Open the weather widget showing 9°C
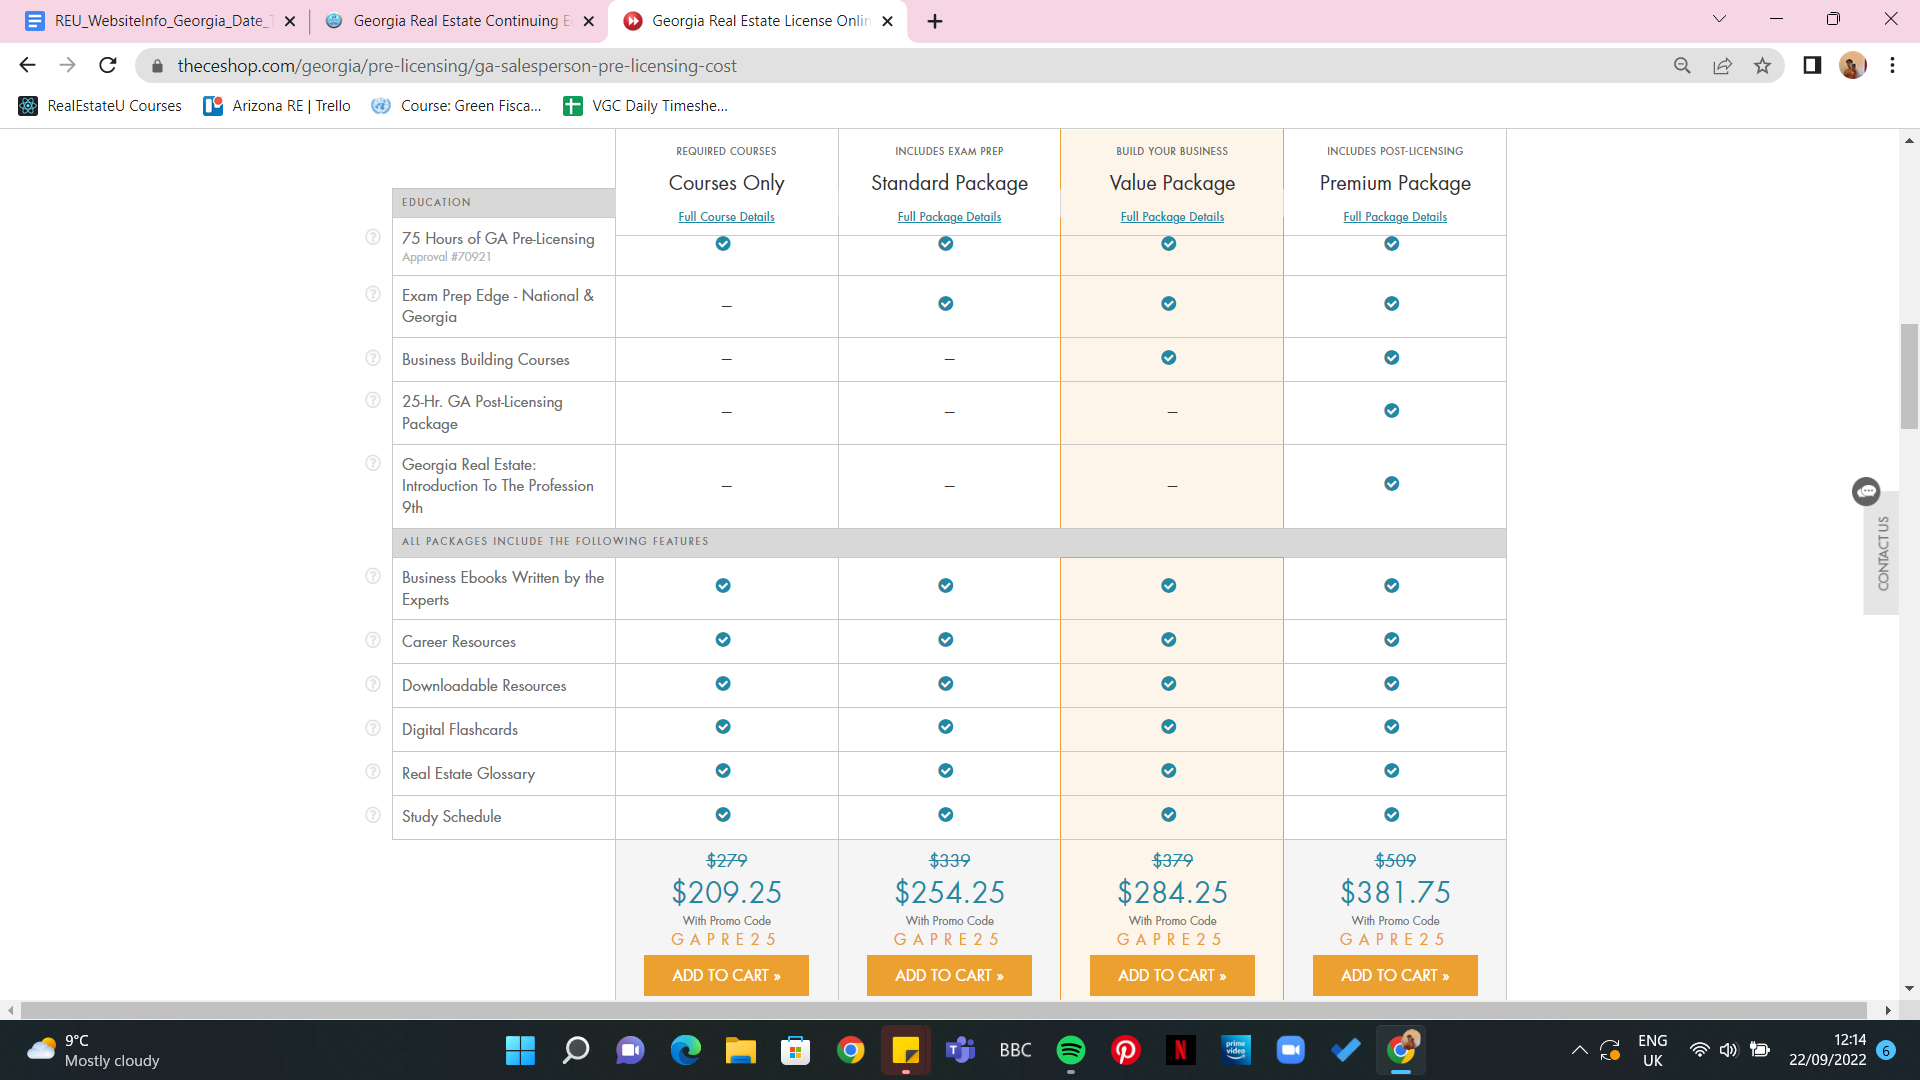The width and height of the screenshot is (1920, 1080). pyautogui.click(x=93, y=1050)
